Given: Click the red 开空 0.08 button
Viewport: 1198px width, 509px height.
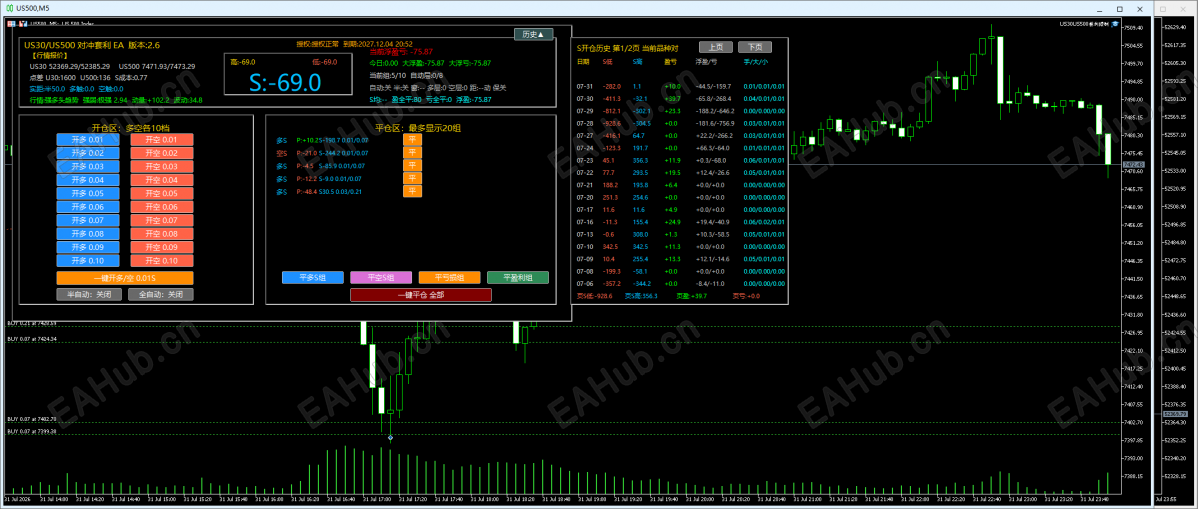Looking at the screenshot, I should point(162,234).
